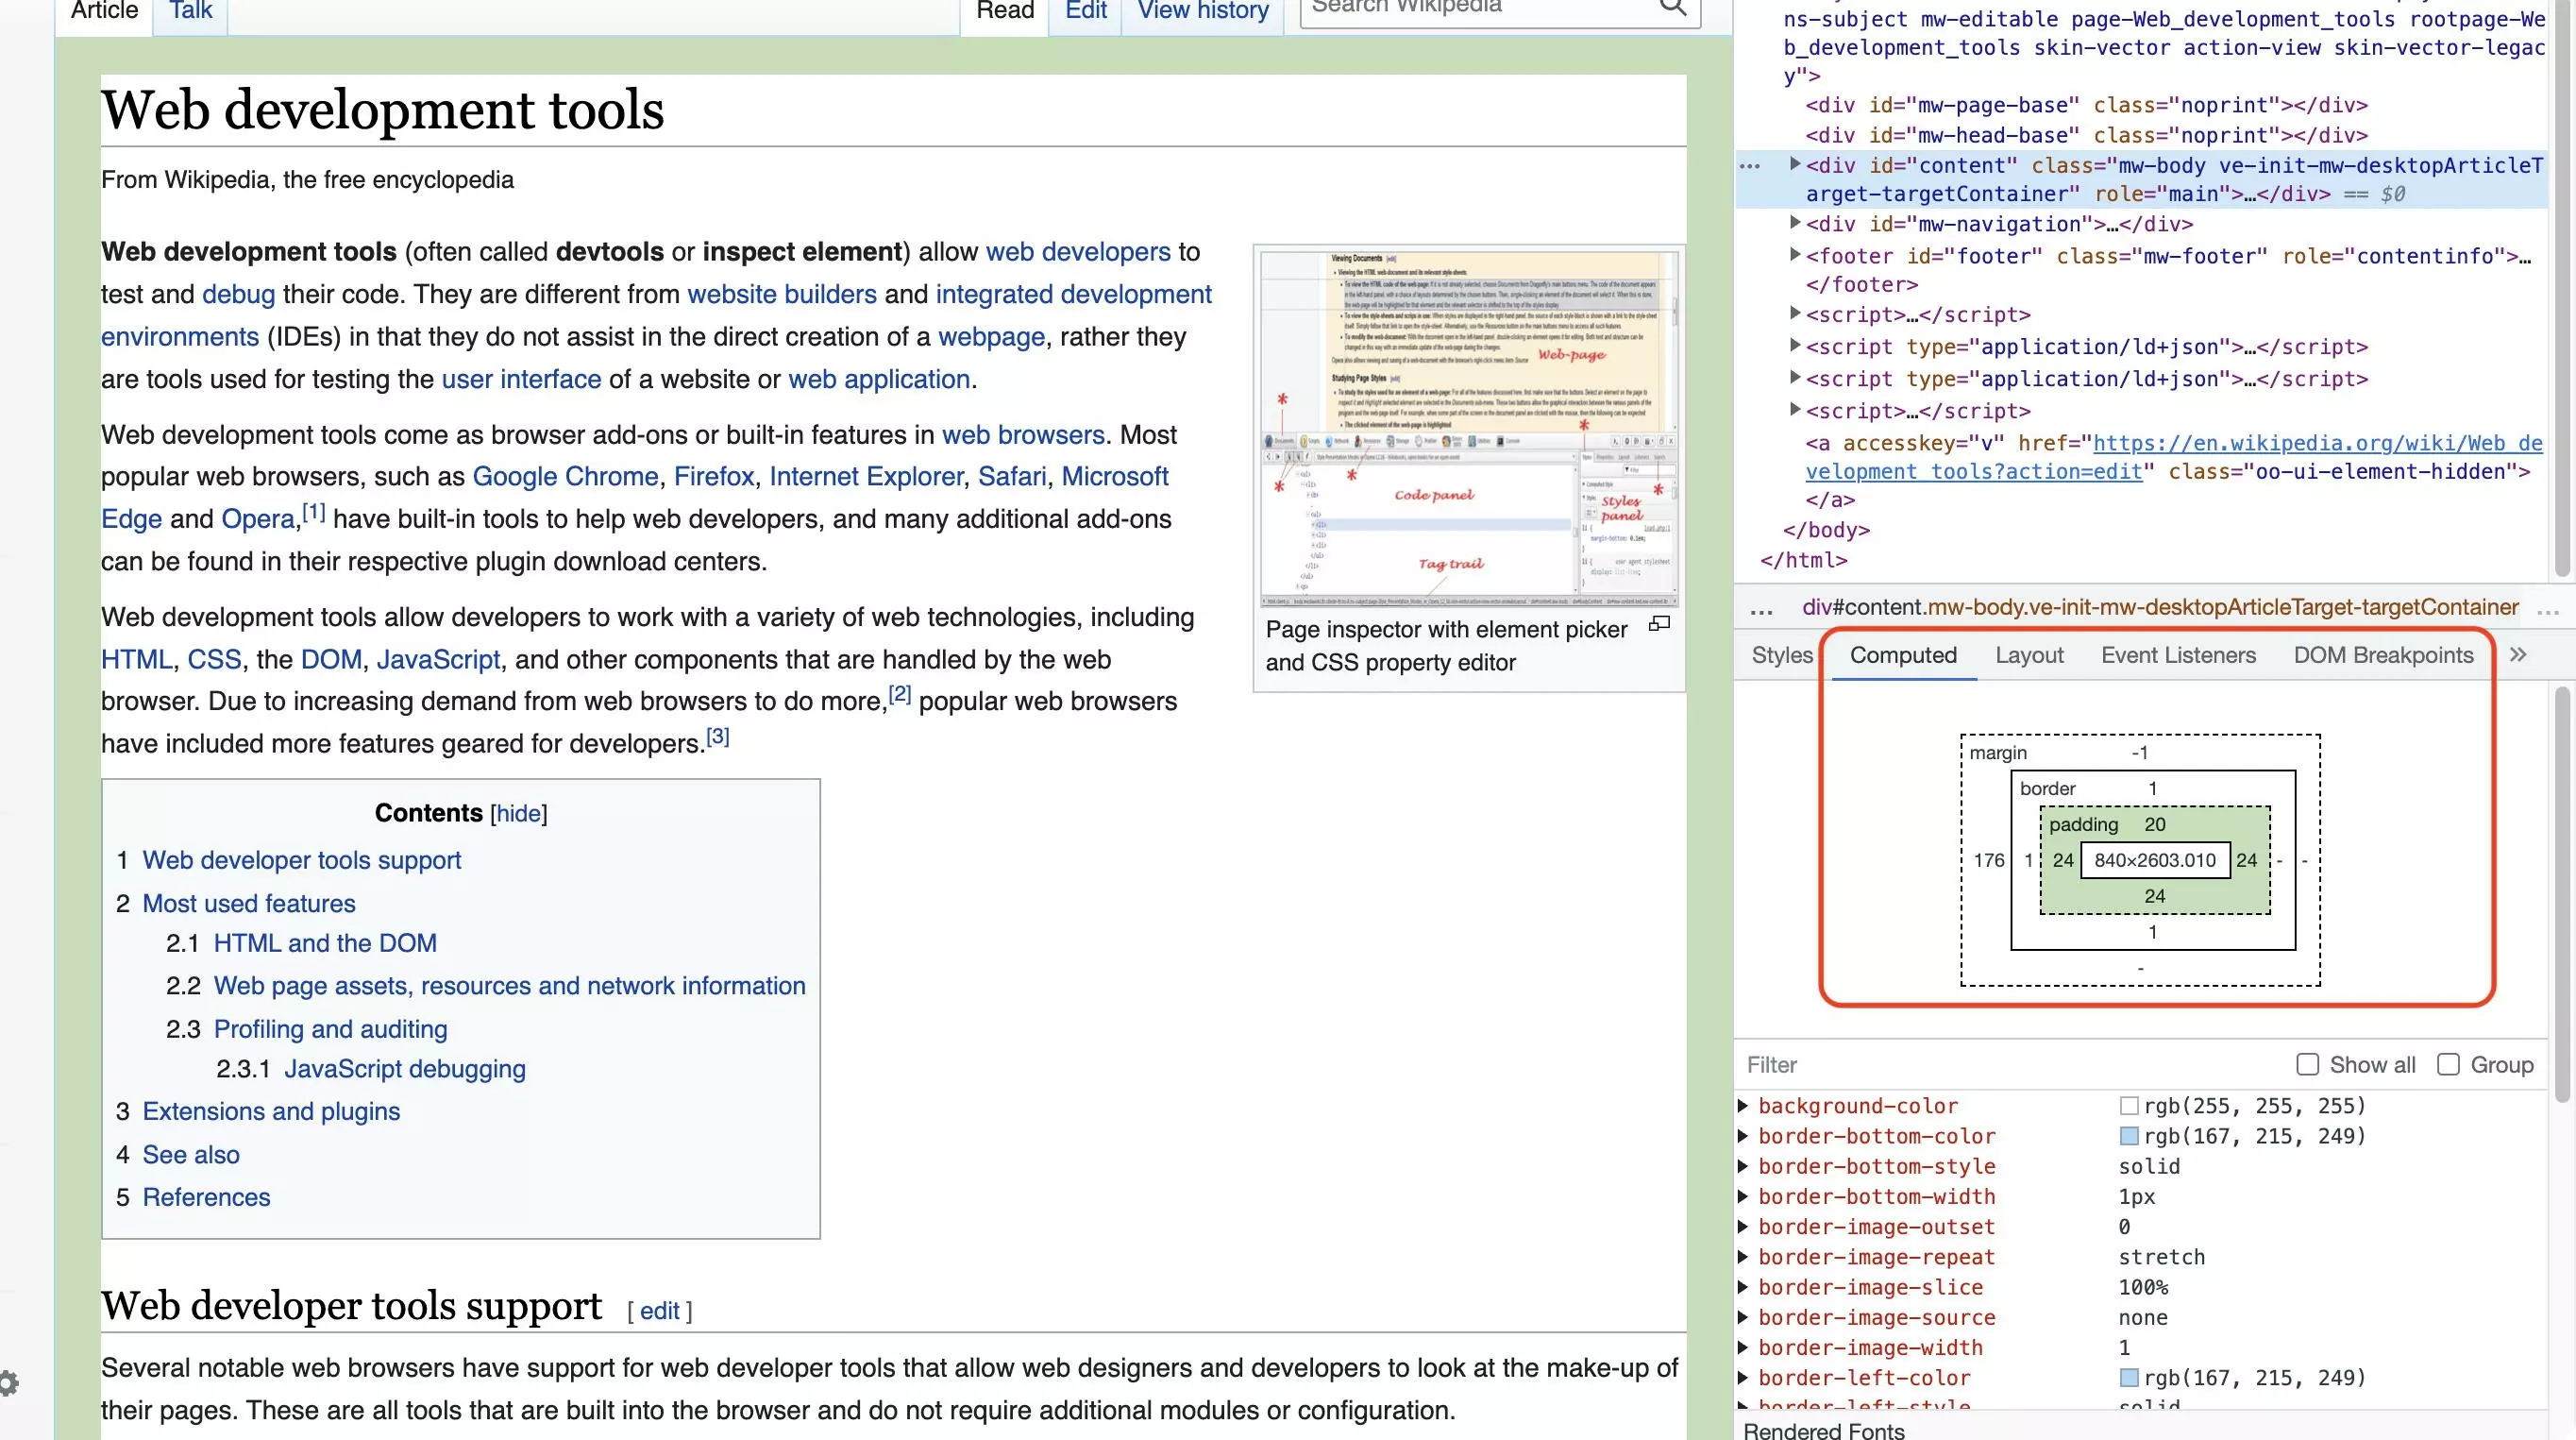
Task: Expand the background-color CSS property
Action: pos(1744,1104)
